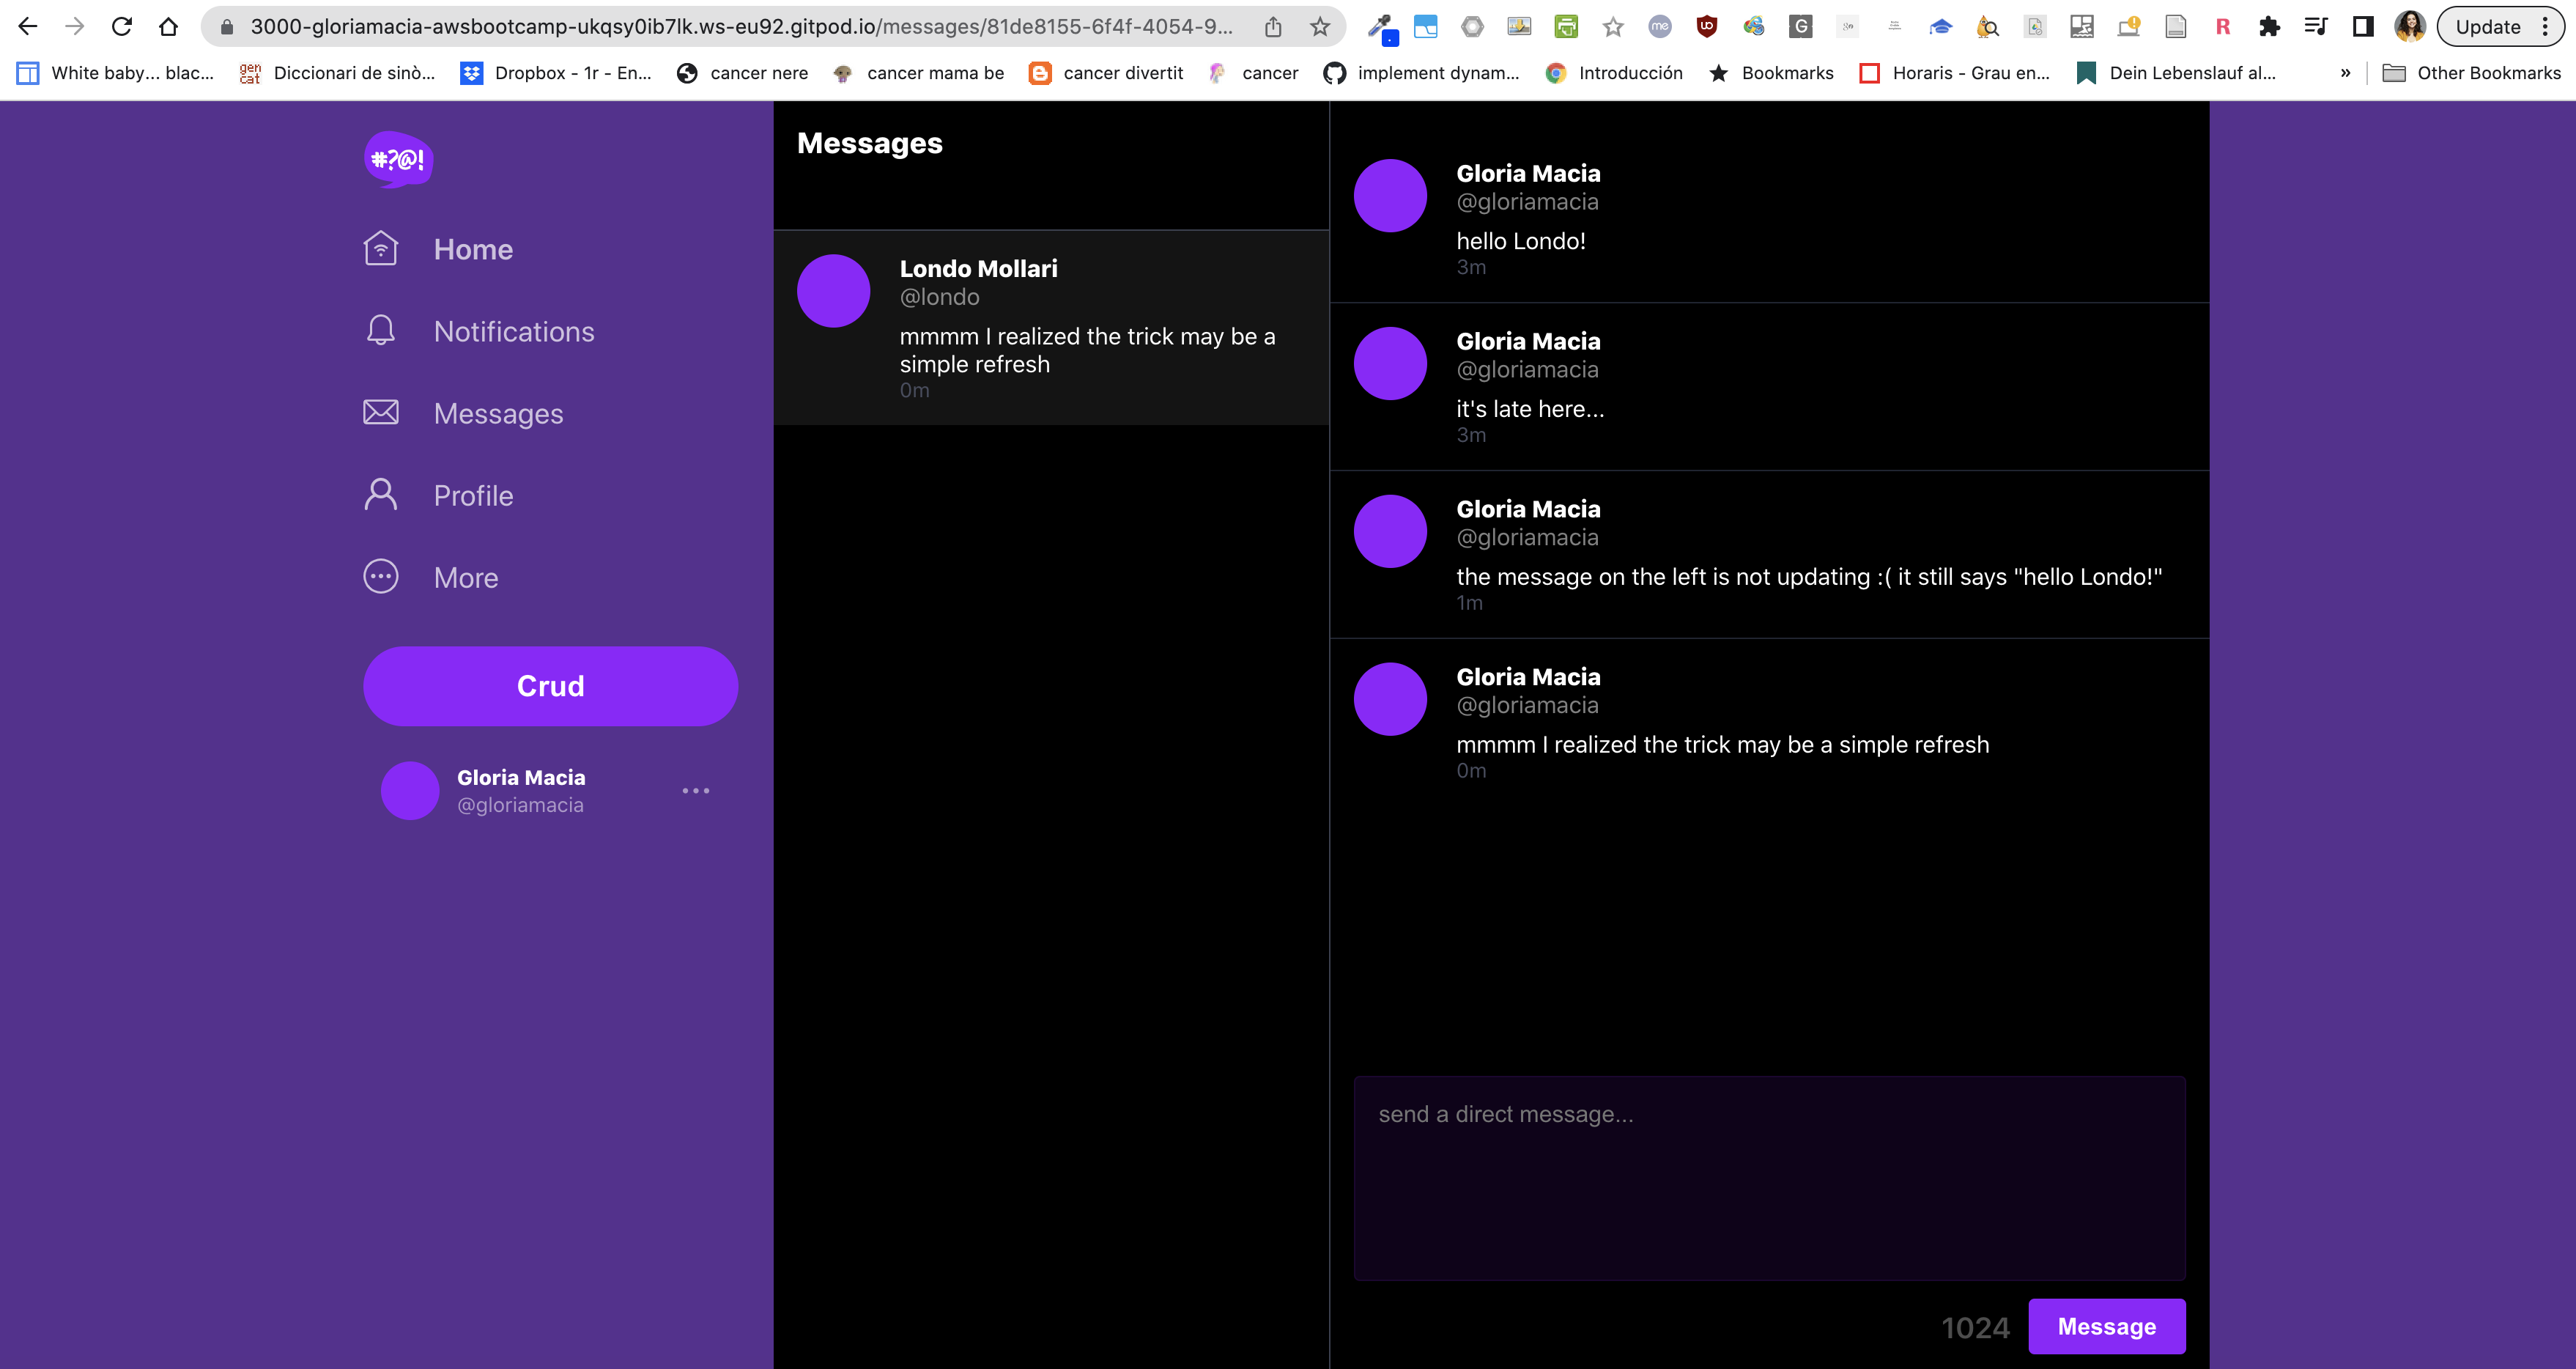The height and width of the screenshot is (1369, 2576).
Task: Open Home from the sidebar
Action: click(x=472, y=249)
